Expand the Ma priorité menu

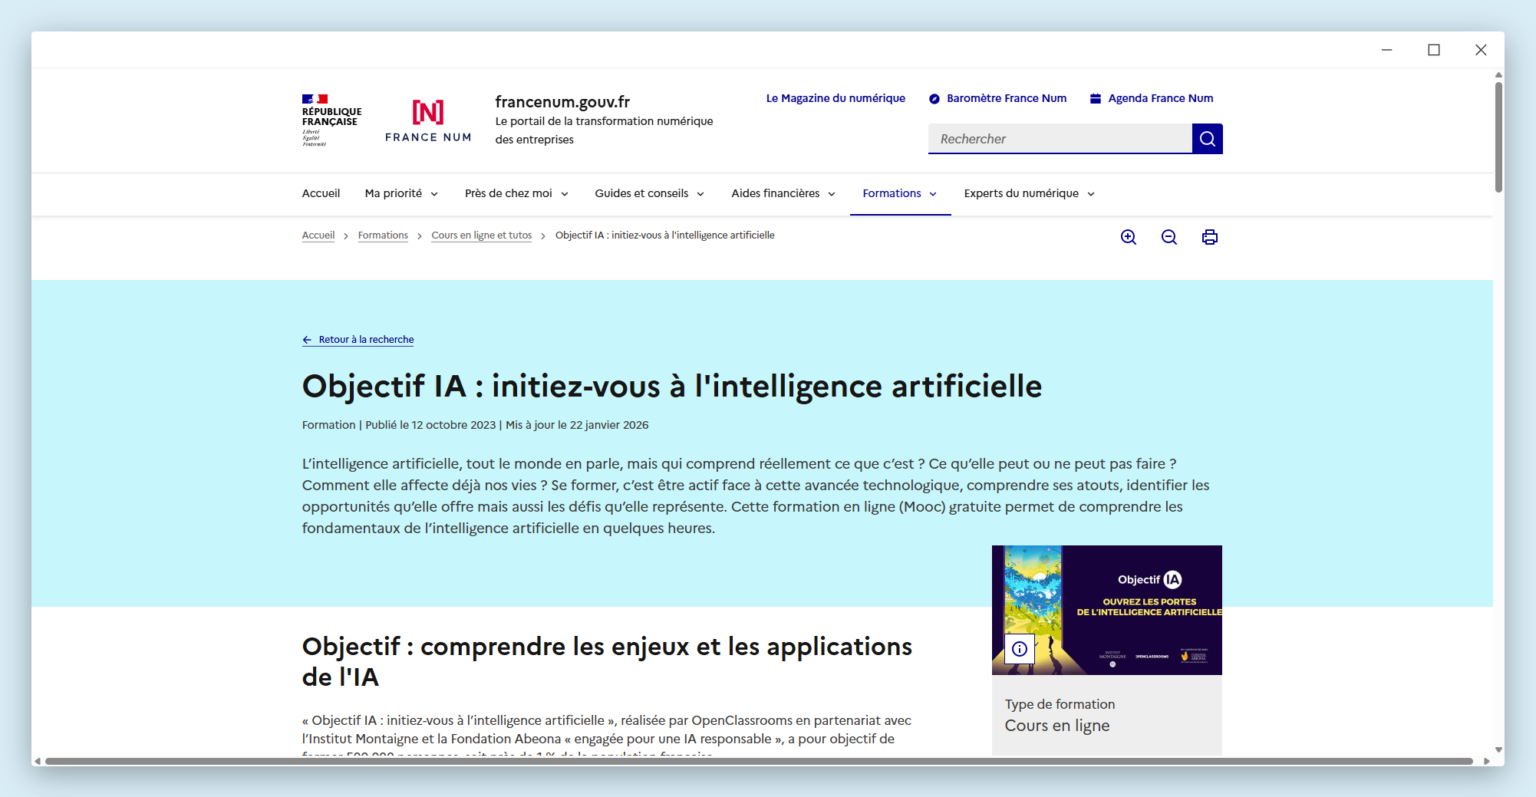tap(401, 194)
